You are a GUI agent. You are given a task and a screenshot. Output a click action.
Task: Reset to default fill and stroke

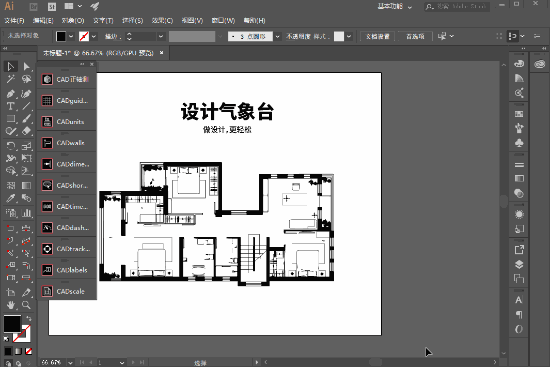(x=6, y=339)
